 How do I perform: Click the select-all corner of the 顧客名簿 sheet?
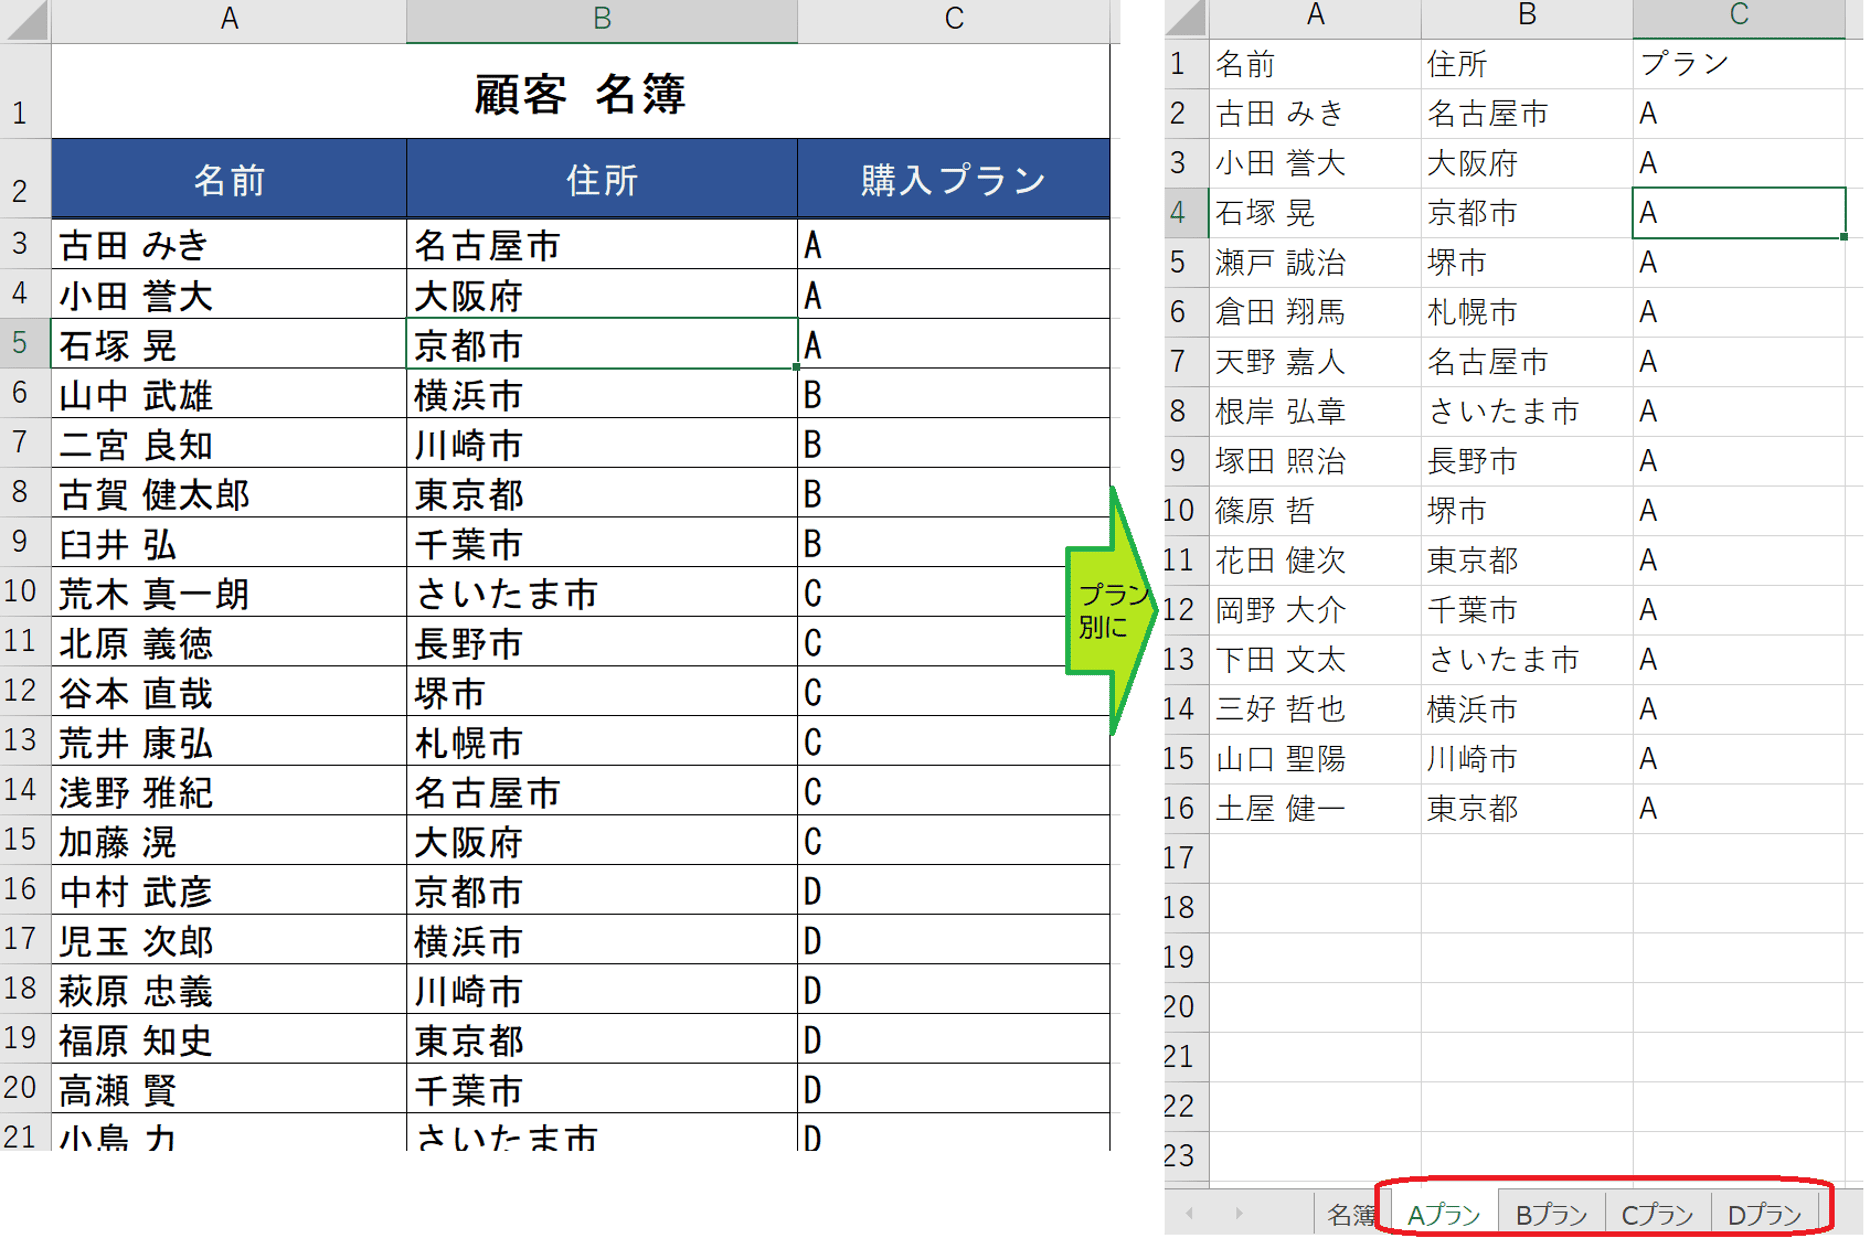(x=26, y=20)
